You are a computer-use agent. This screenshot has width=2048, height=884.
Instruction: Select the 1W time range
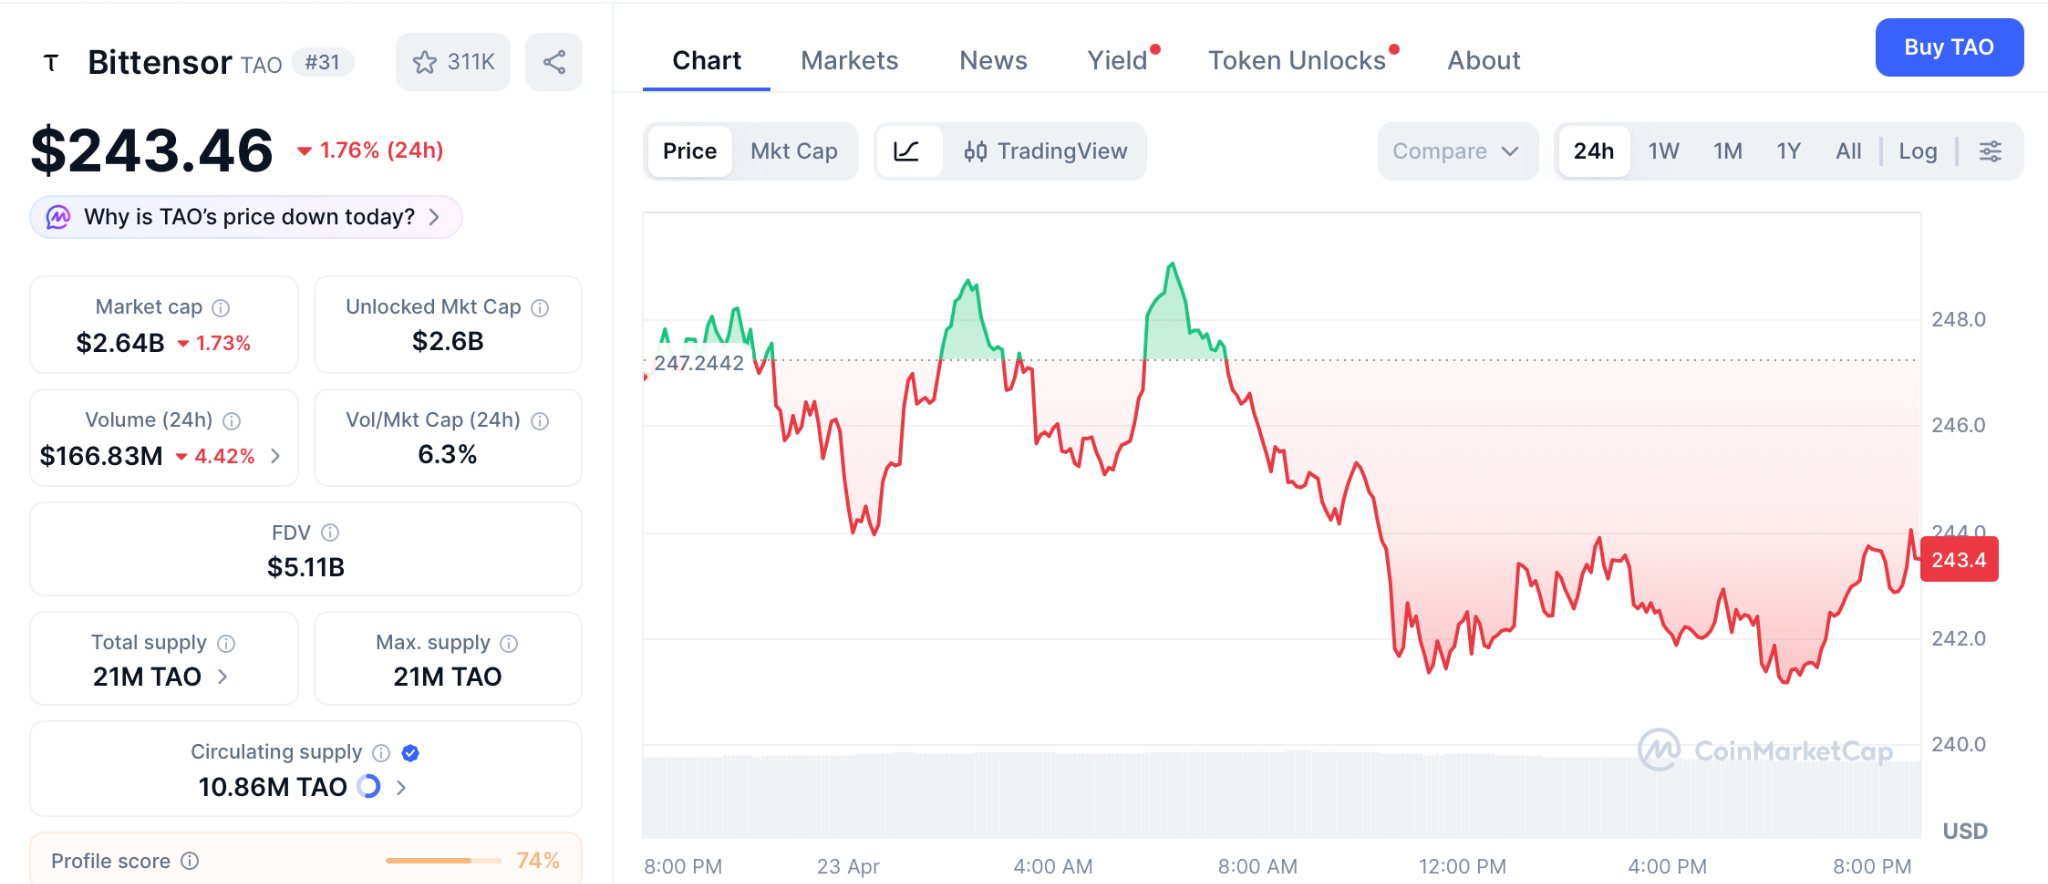(x=1663, y=151)
